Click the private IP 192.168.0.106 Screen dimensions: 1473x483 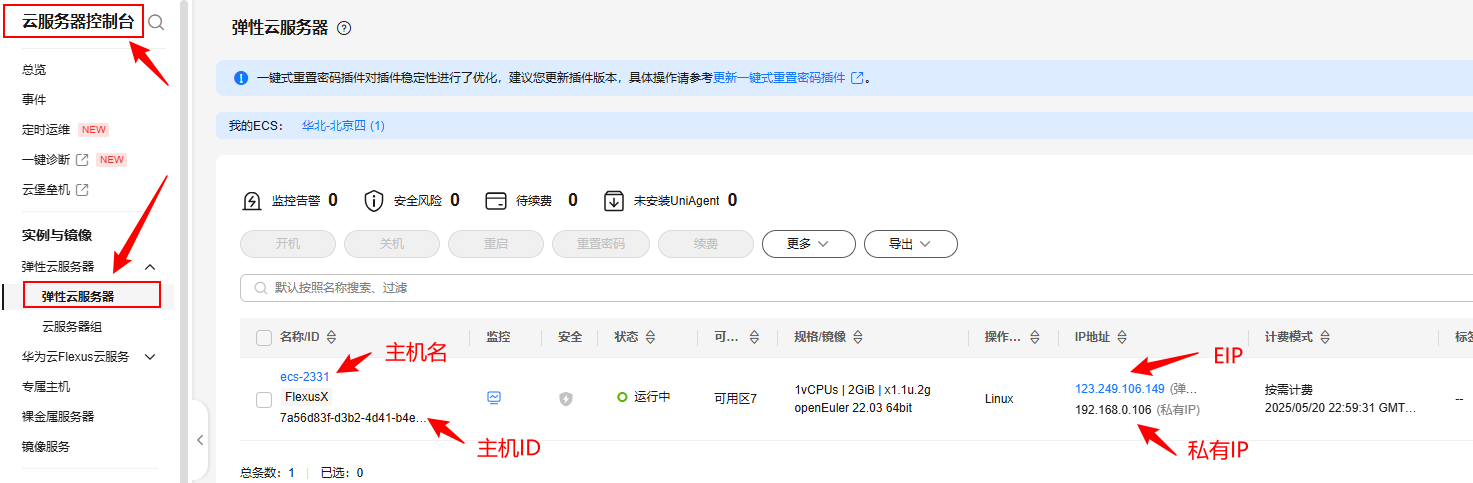point(1113,410)
